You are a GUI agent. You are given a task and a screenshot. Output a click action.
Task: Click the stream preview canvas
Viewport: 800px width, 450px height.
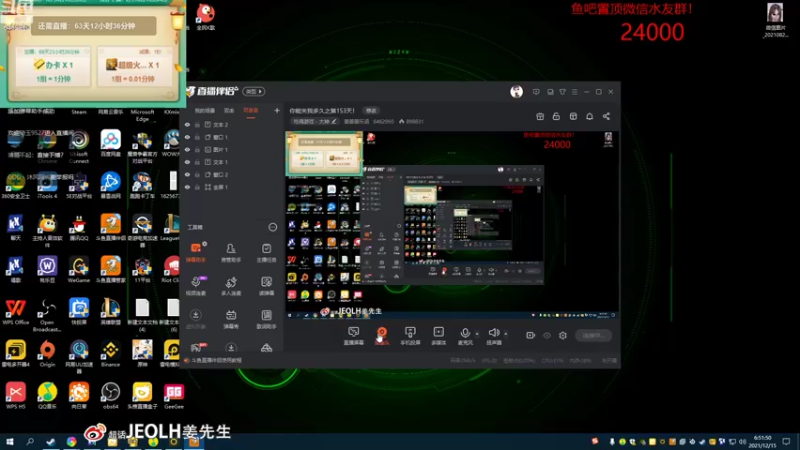pyautogui.click(x=453, y=225)
